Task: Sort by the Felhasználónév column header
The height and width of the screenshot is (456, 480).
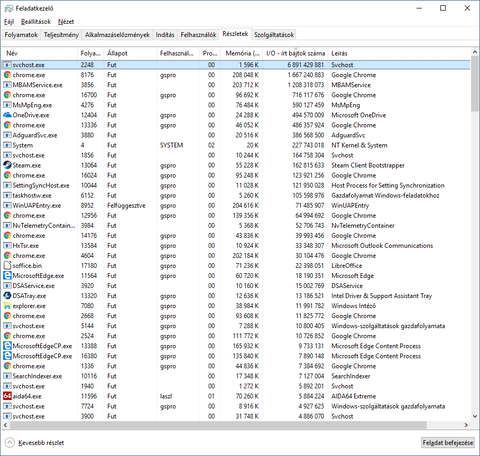Action: click(178, 53)
